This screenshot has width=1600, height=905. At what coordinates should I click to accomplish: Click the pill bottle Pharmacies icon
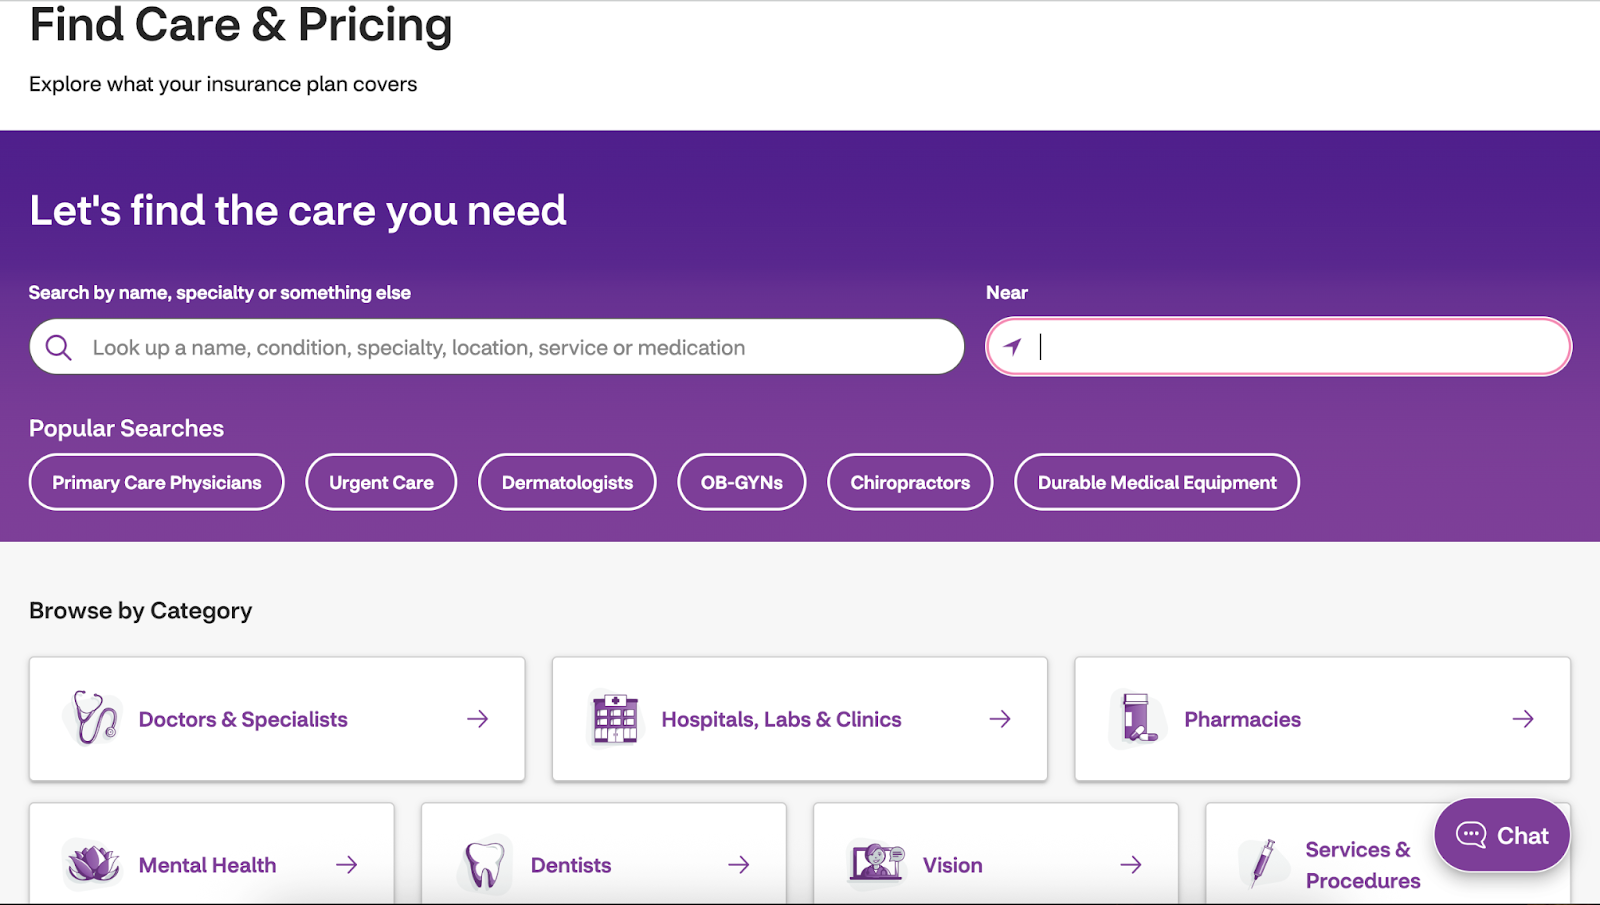click(x=1136, y=718)
